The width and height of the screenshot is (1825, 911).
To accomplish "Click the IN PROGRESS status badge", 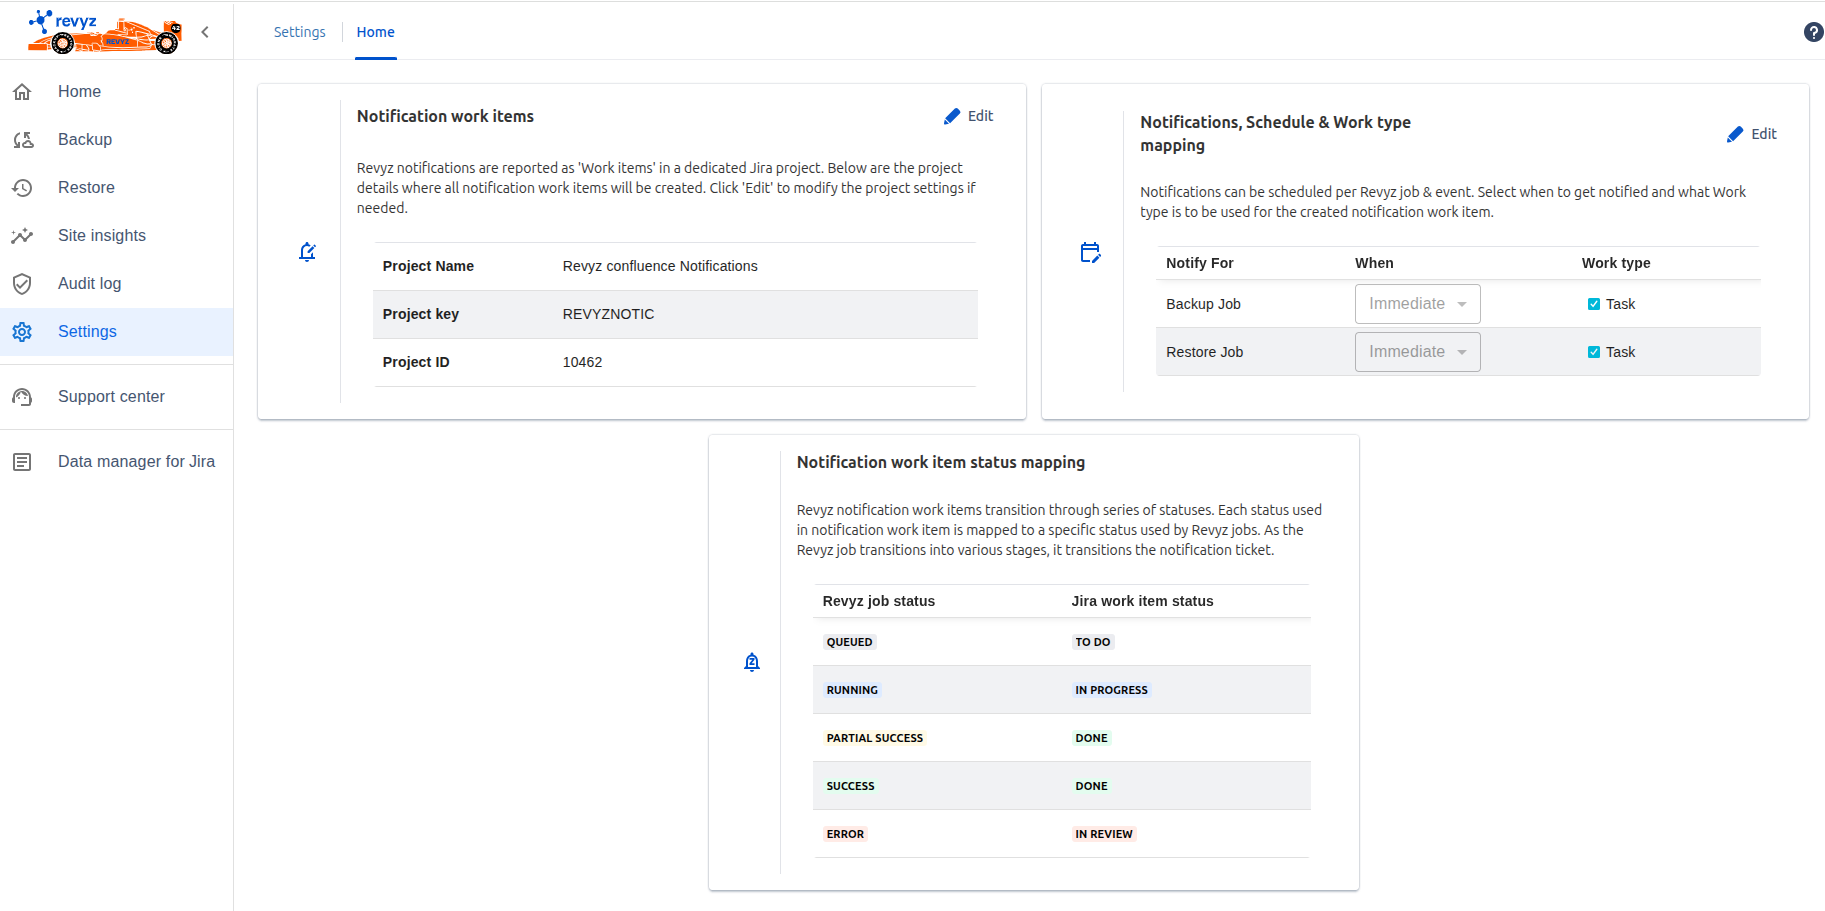I will tap(1111, 690).
